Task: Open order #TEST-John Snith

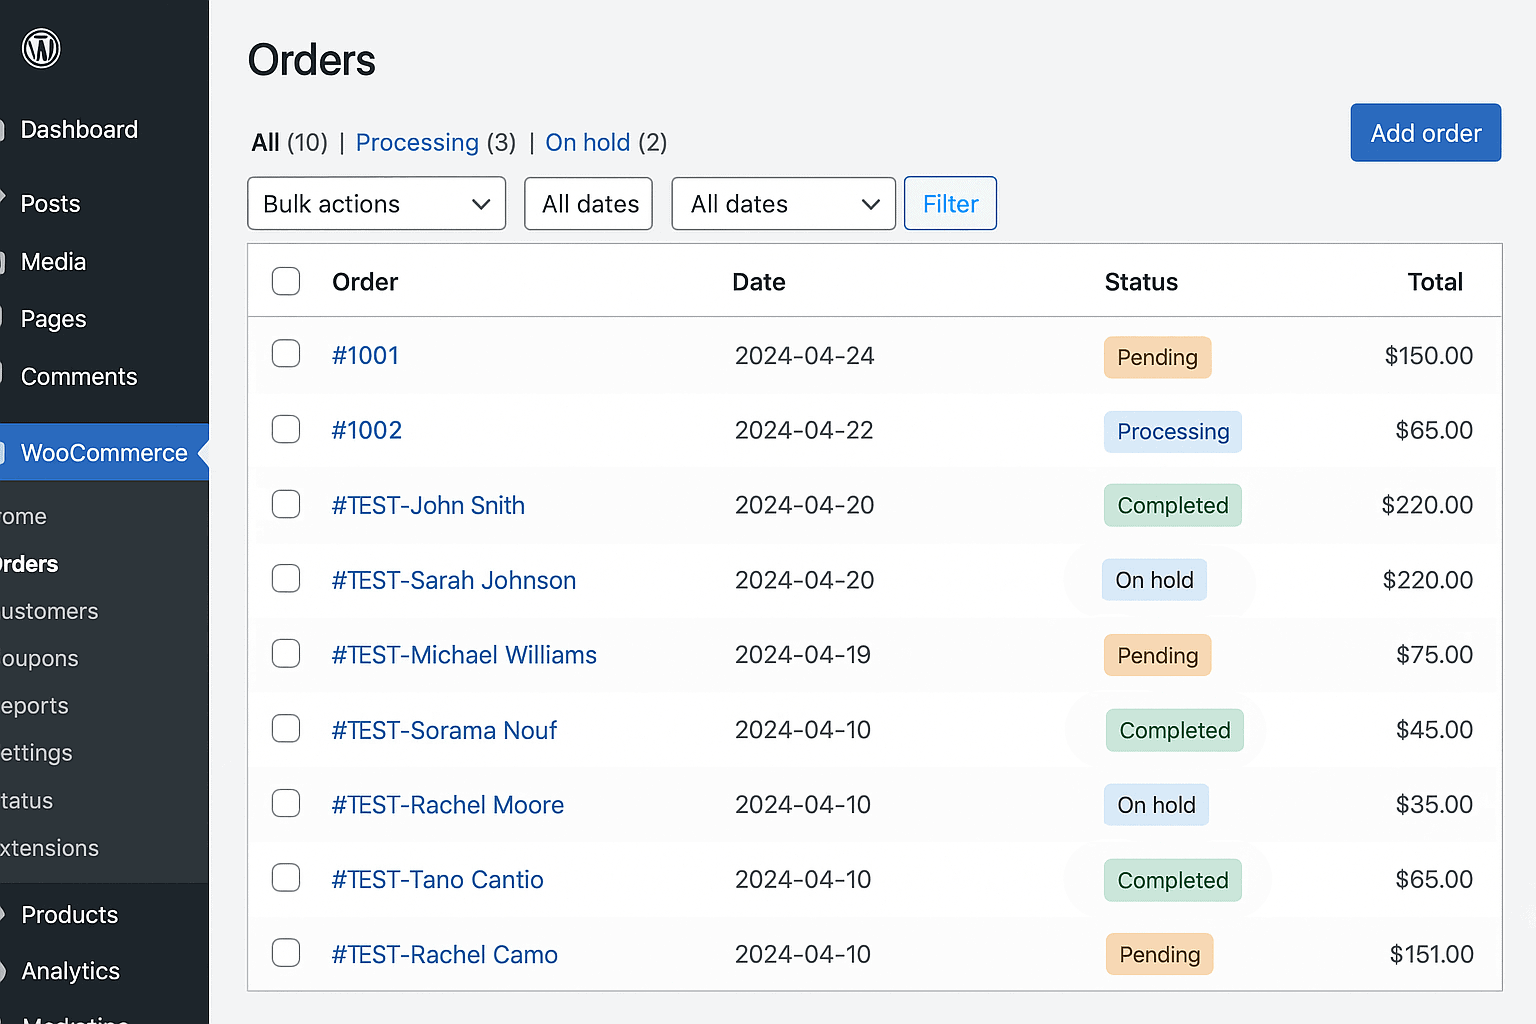Action: click(x=428, y=505)
